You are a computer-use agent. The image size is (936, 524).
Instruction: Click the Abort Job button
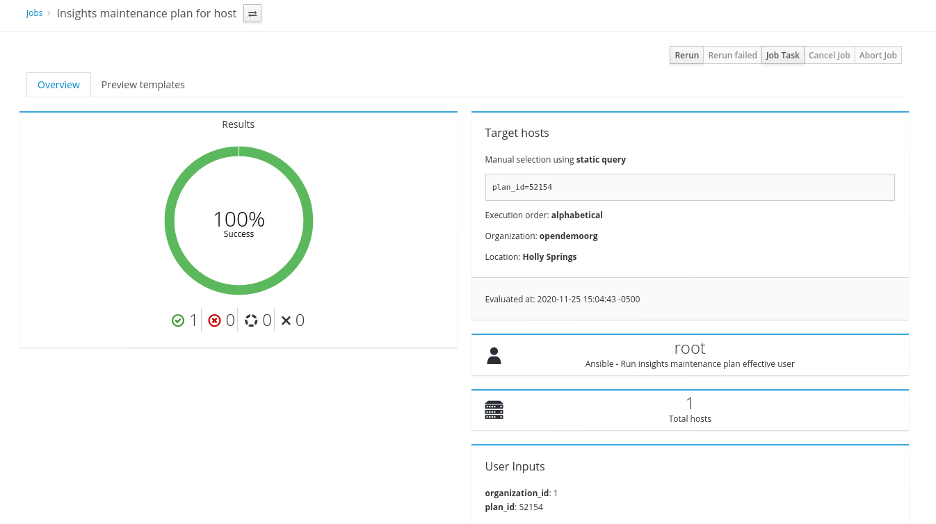click(878, 55)
